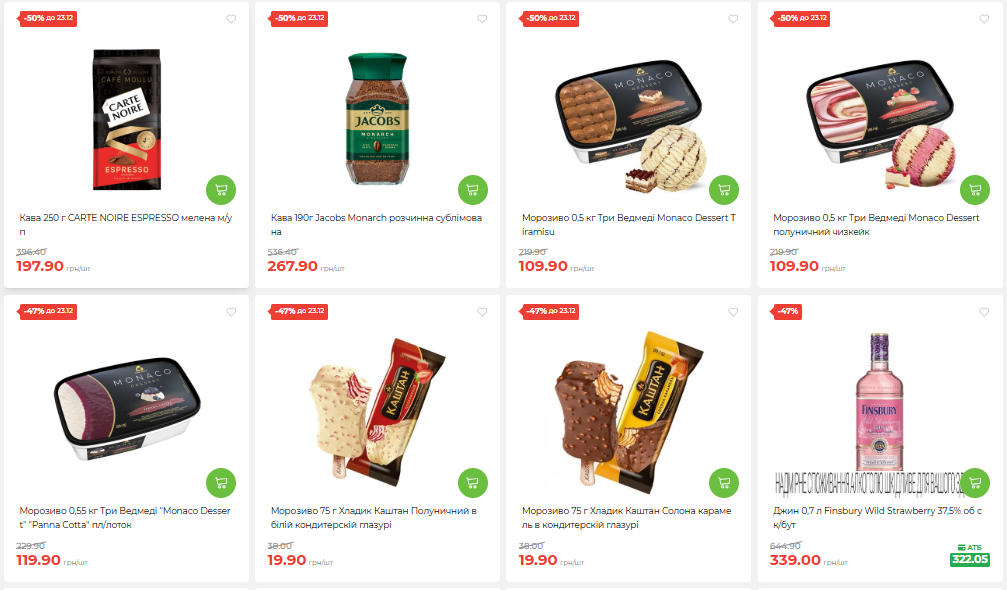The height and width of the screenshot is (590, 1007).
Task: View the Carte Noire coffee package image
Action: [127, 119]
